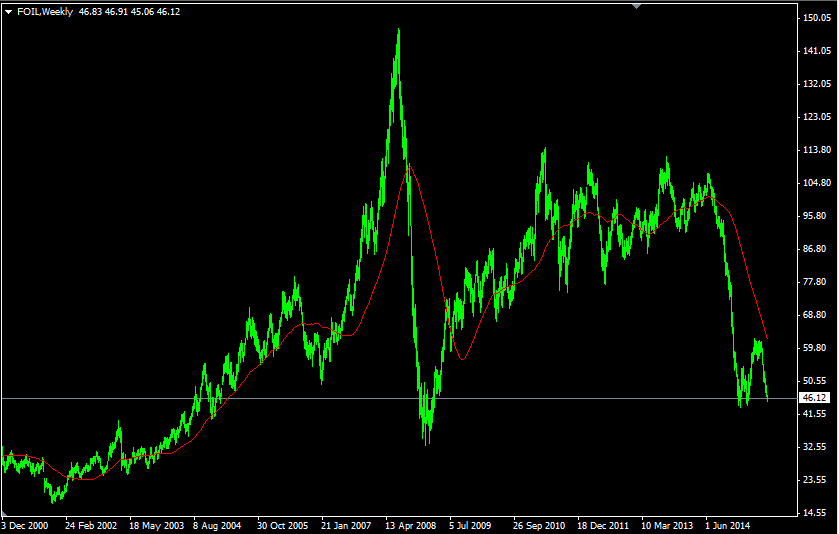This screenshot has width=839, height=534.
Task: Click the dropdown triangle beside FOIL,Weekly
Action: coord(8,12)
